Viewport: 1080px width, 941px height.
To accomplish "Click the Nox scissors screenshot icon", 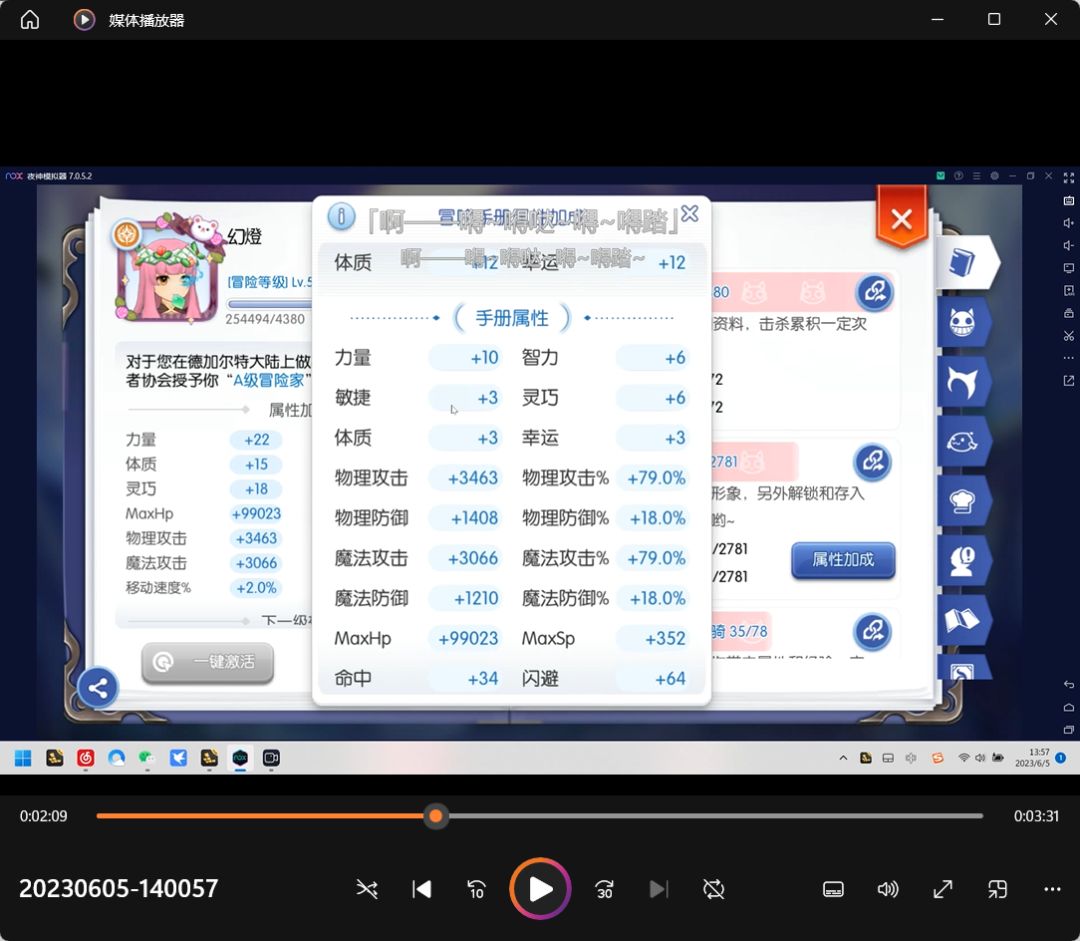I will pos(1068,335).
